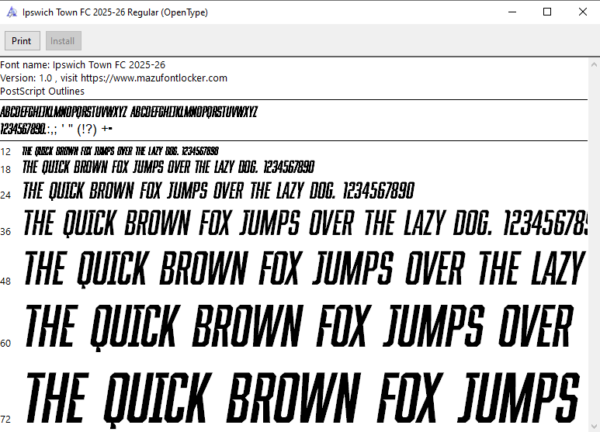Click the 'Font name: Ipswich Town FC 2025-26' line
The width and height of the screenshot is (600, 432).
tap(83, 65)
